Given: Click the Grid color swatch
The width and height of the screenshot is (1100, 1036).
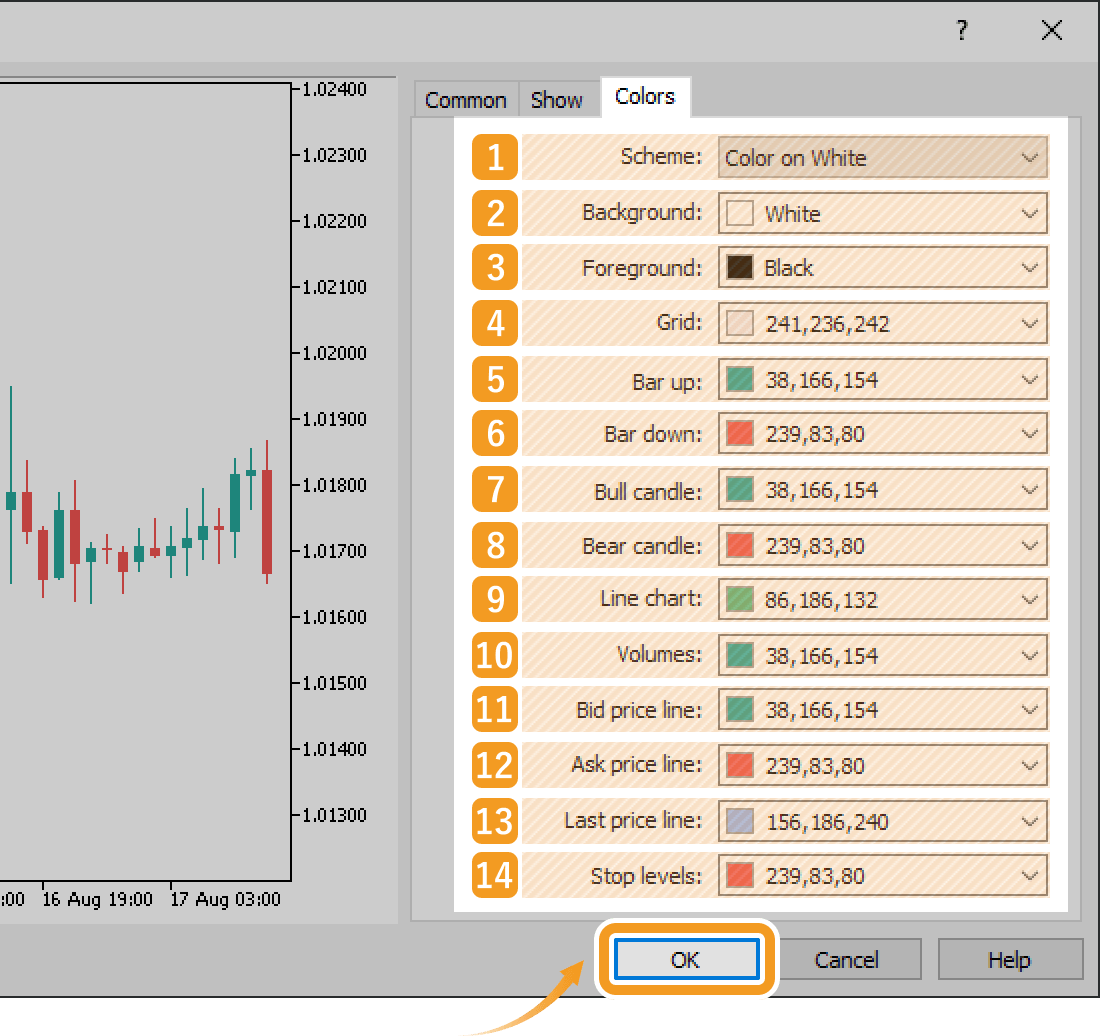Looking at the screenshot, I should 740,324.
